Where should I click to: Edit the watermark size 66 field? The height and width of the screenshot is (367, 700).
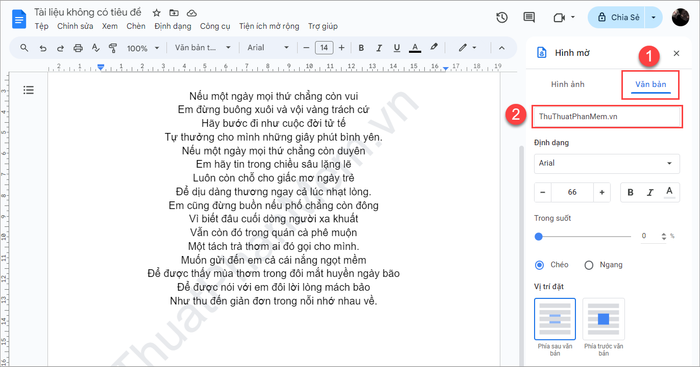572,192
